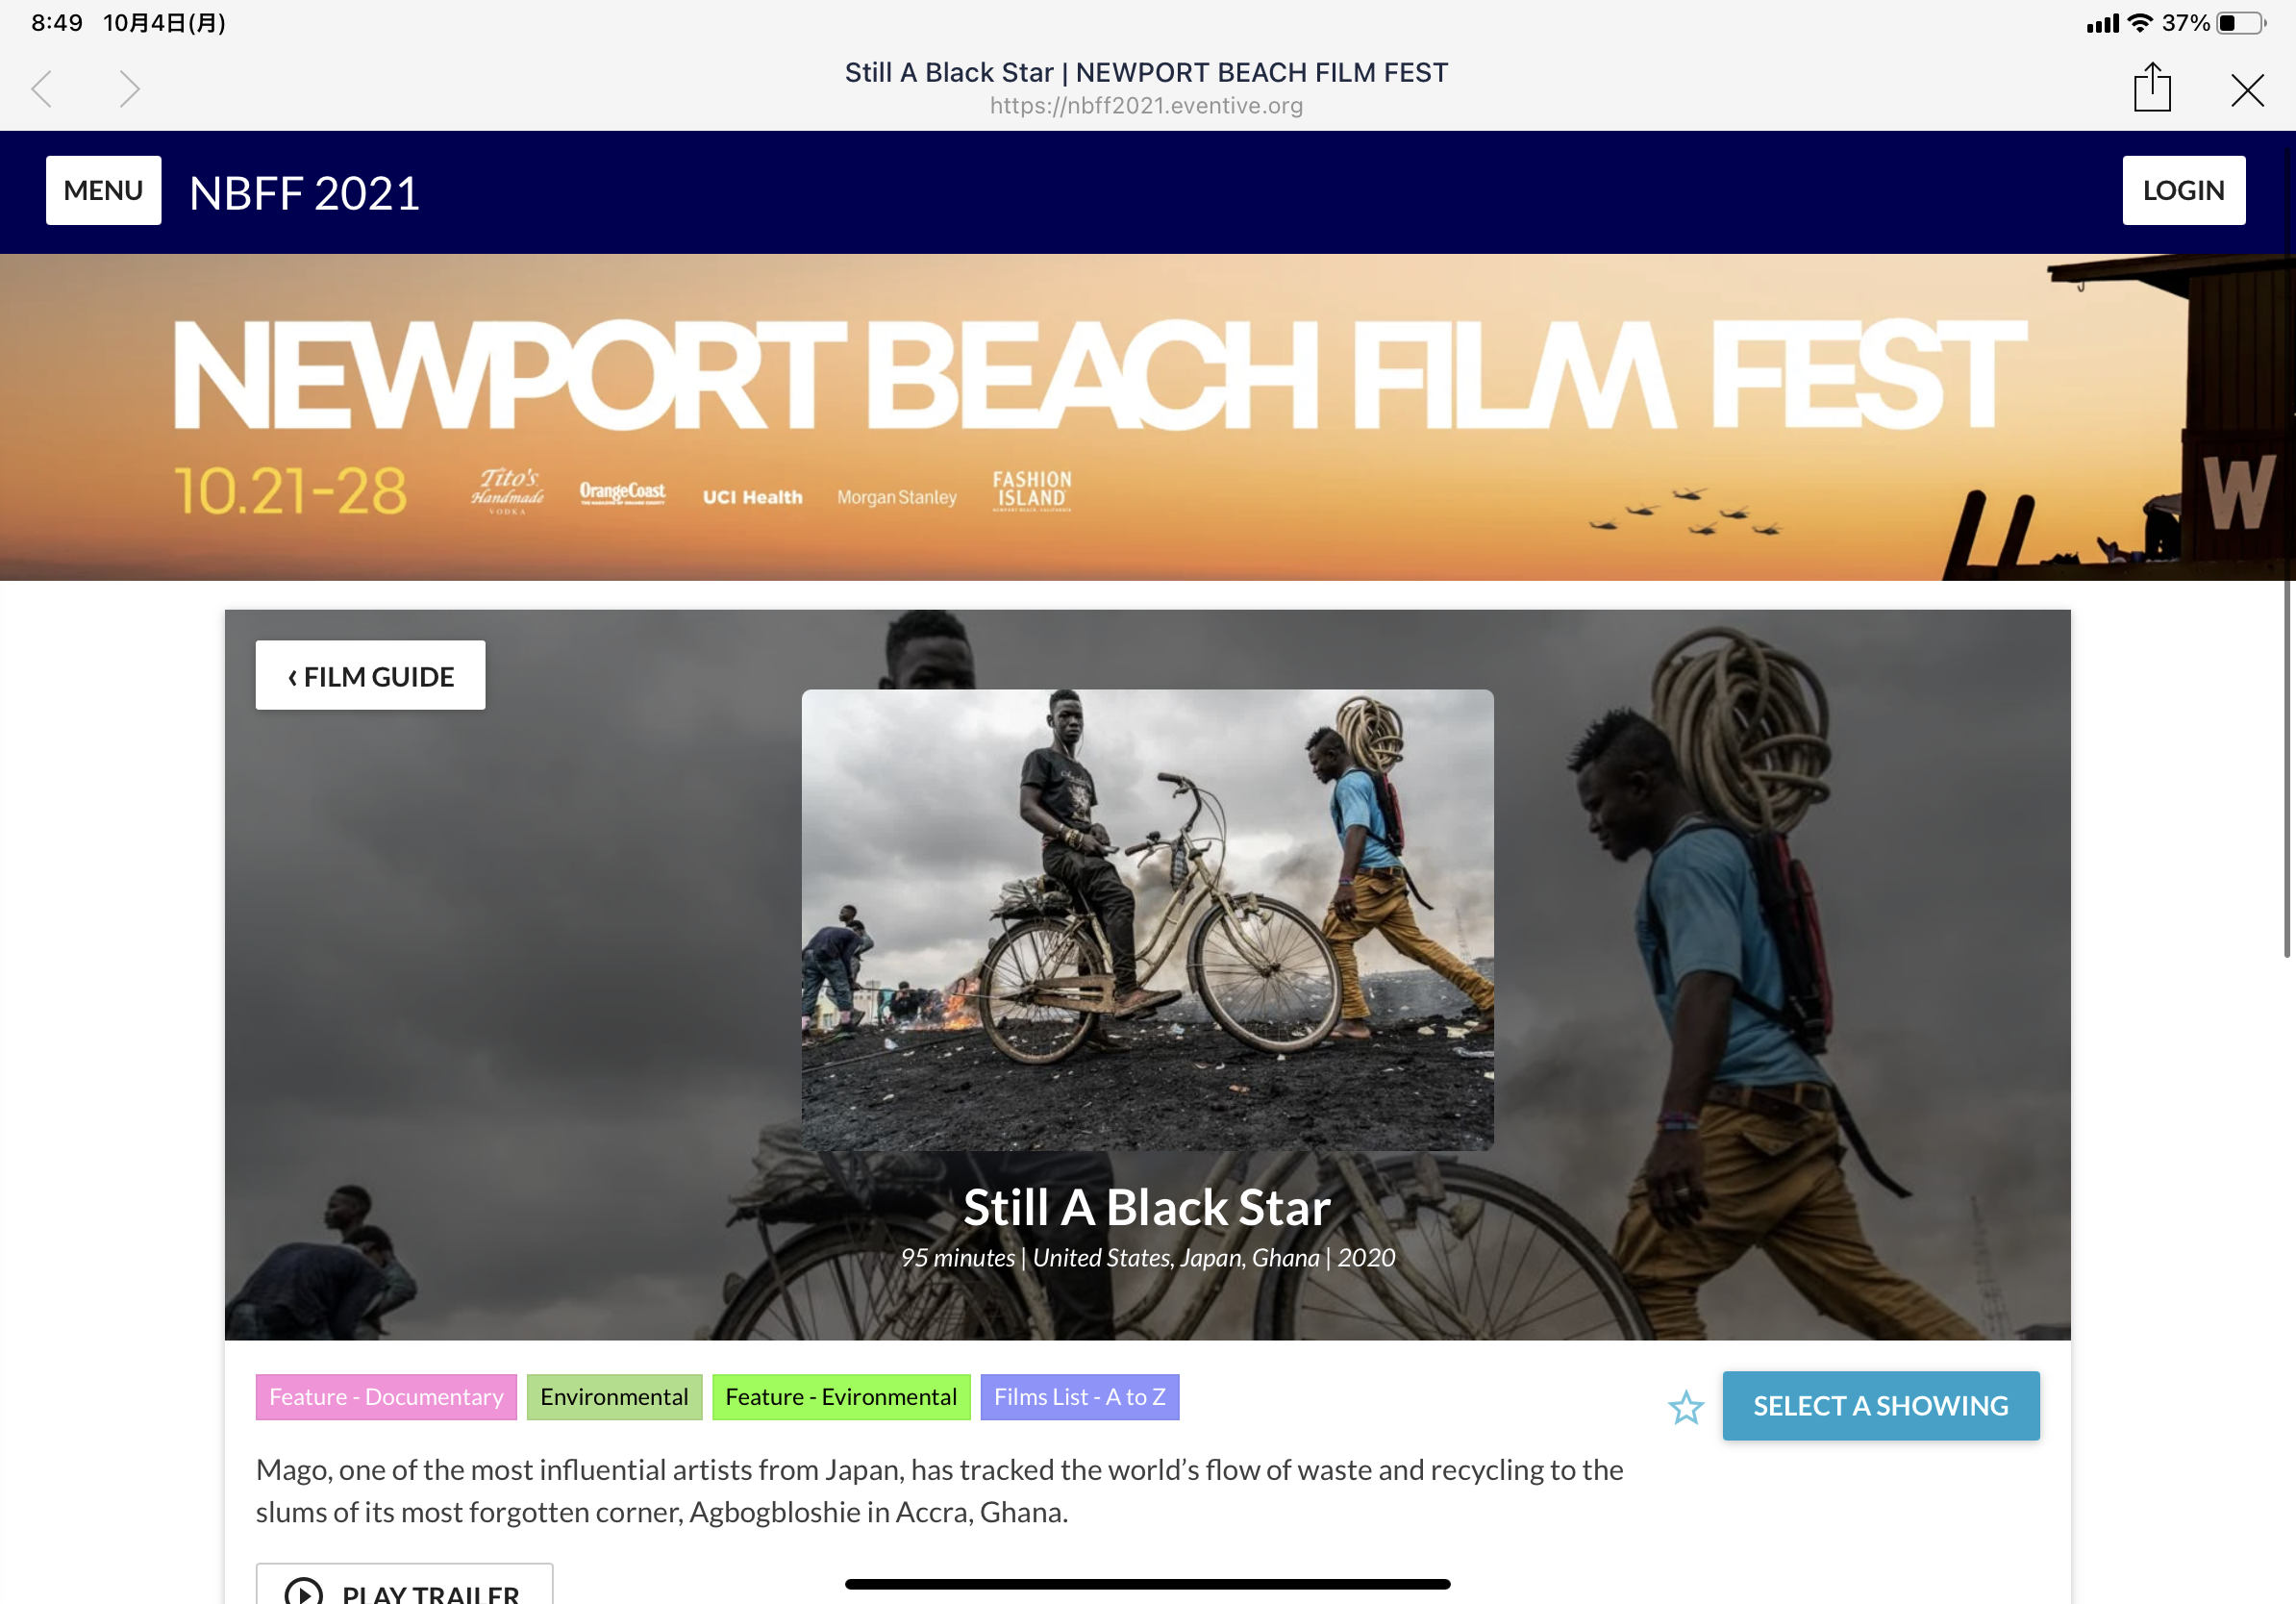Screen dimensions: 2296x1604
Task: Tap the battery indicator in status bar
Action: click(2240, 23)
